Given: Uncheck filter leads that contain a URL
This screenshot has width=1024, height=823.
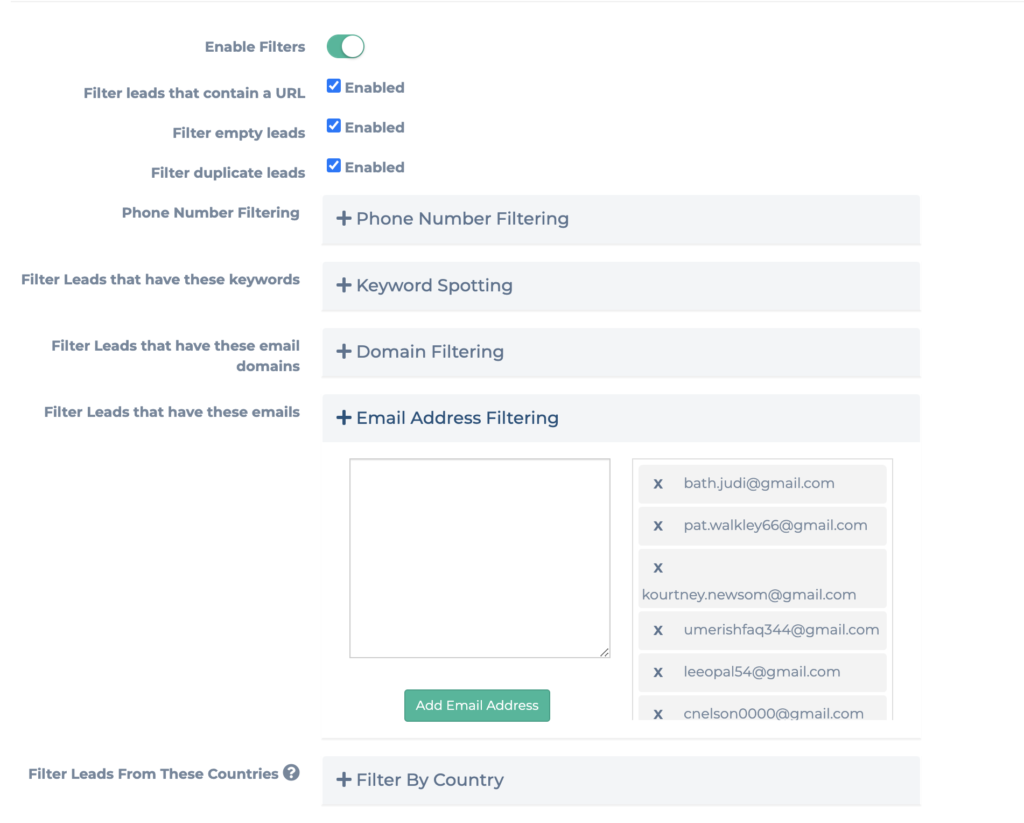Looking at the screenshot, I should tap(334, 87).
